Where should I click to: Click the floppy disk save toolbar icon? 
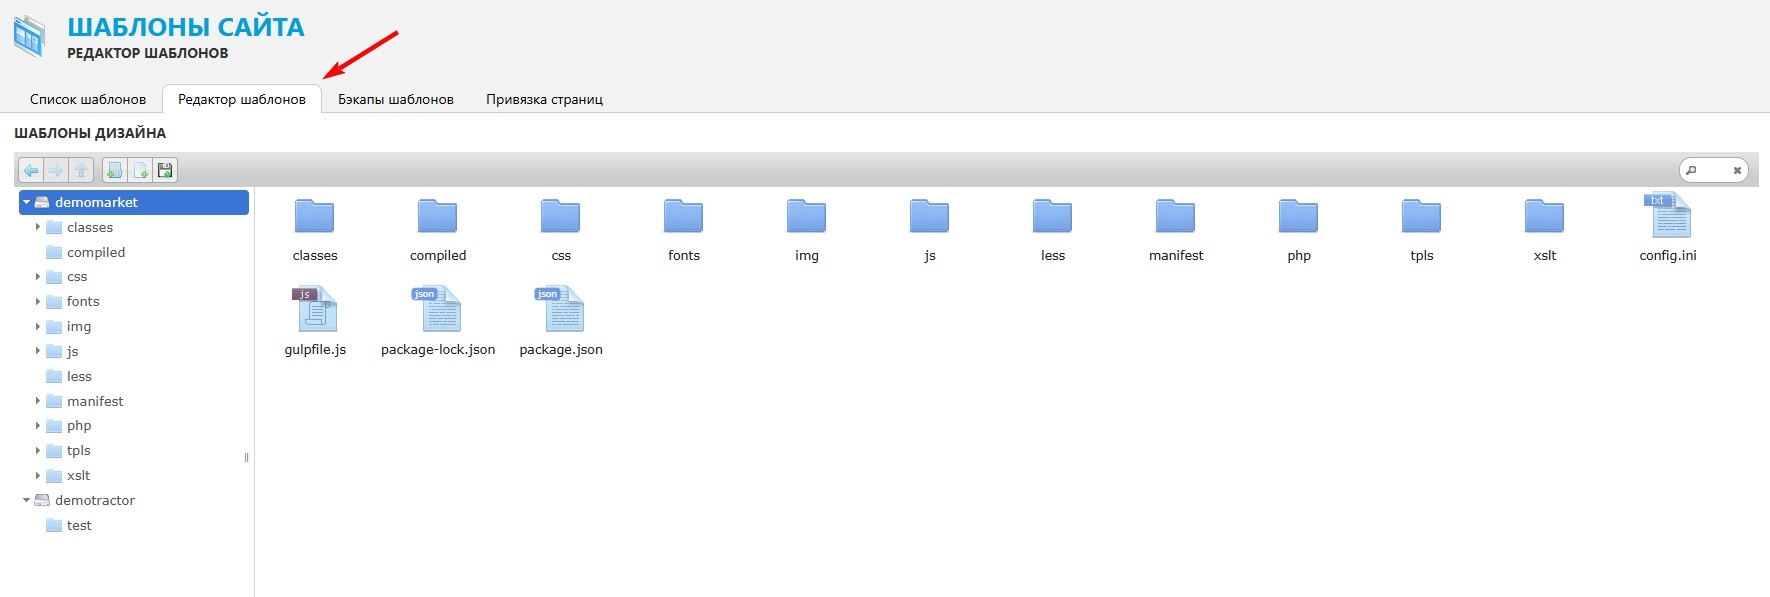pyautogui.click(x=165, y=170)
